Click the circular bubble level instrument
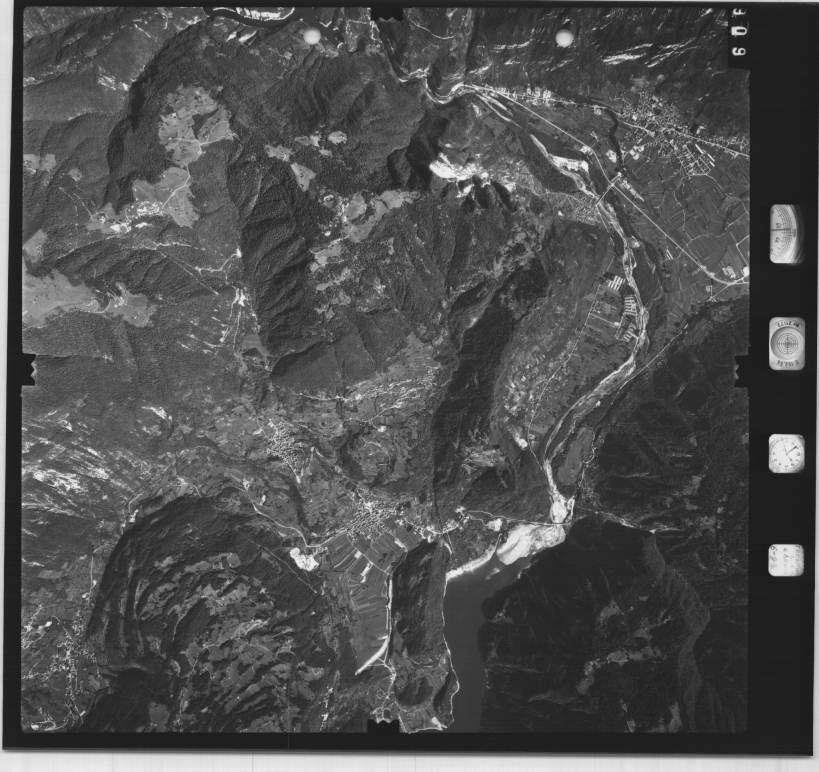 tap(786, 344)
